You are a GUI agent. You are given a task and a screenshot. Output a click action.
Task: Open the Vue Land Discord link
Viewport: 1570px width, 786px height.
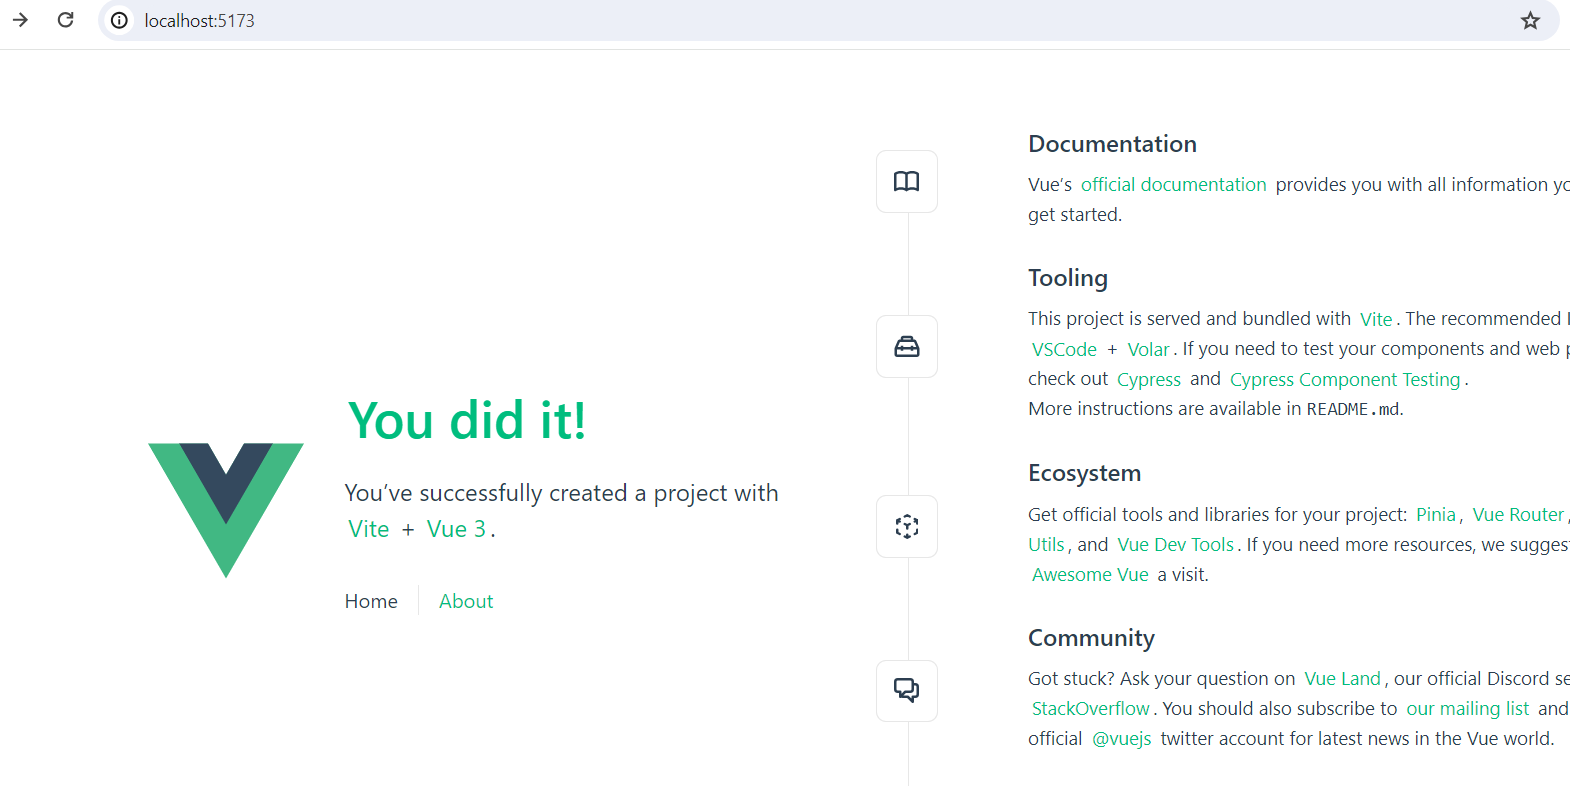[1342, 679]
